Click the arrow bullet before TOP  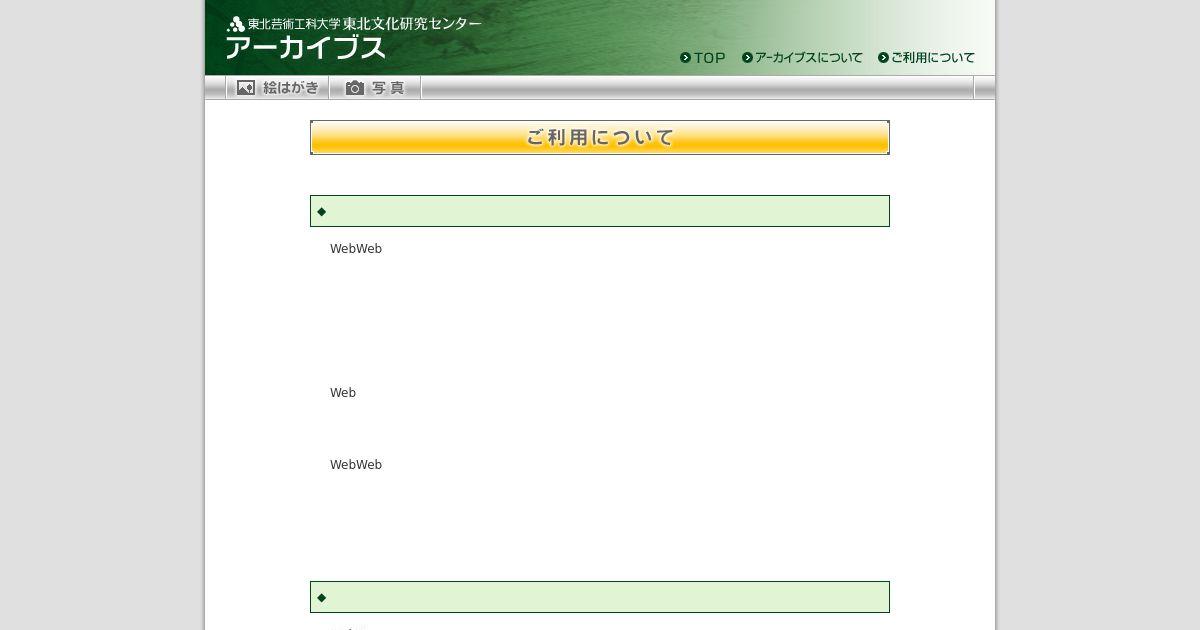pyautogui.click(x=686, y=58)
